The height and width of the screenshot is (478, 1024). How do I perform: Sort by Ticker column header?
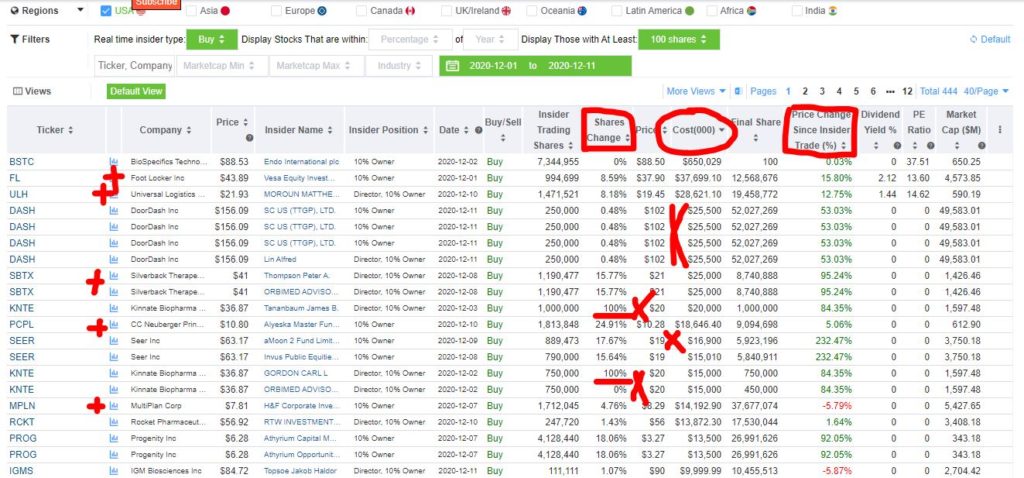[55, 130]
